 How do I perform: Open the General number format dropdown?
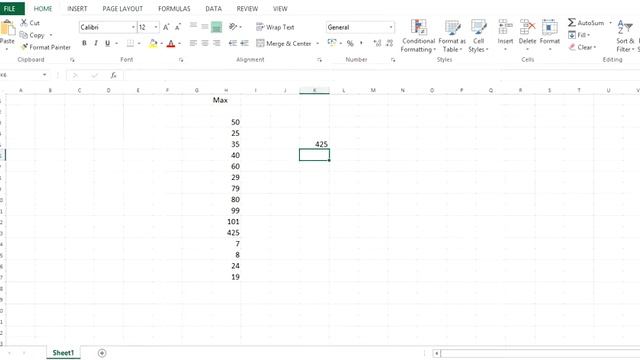coord(391,27)
